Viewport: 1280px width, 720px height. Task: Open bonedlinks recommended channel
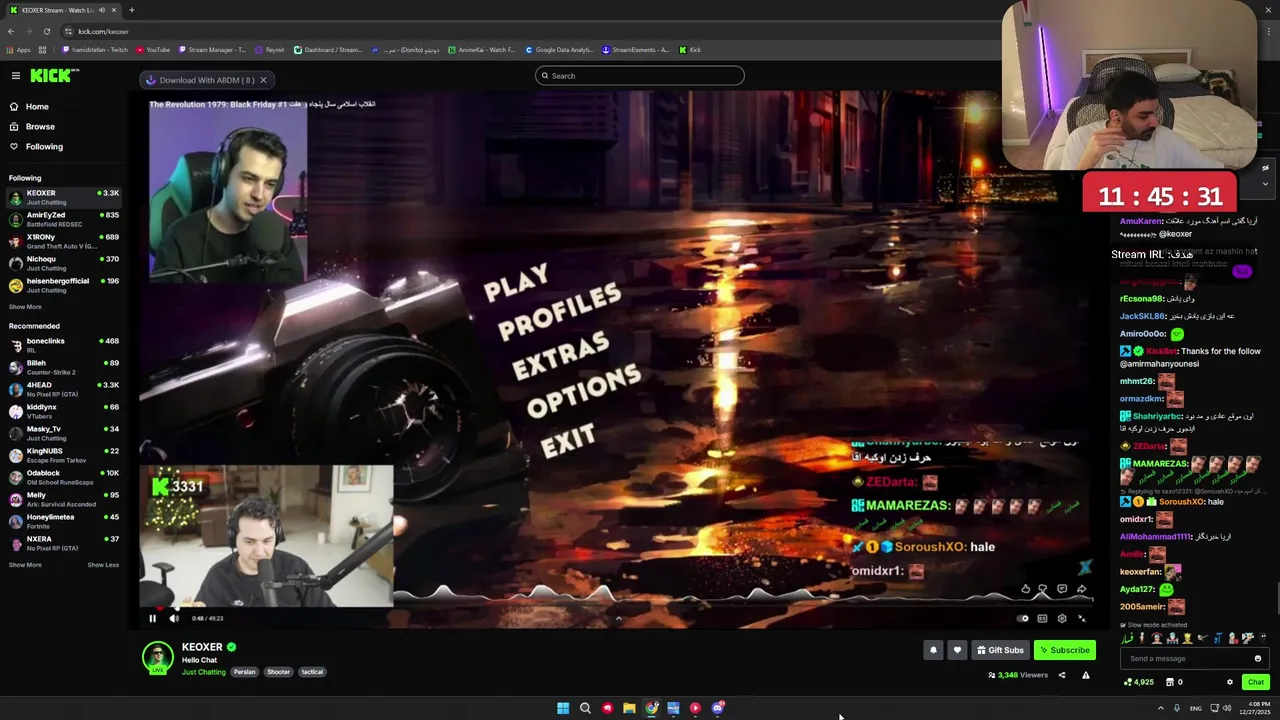[x=64, y=345]
